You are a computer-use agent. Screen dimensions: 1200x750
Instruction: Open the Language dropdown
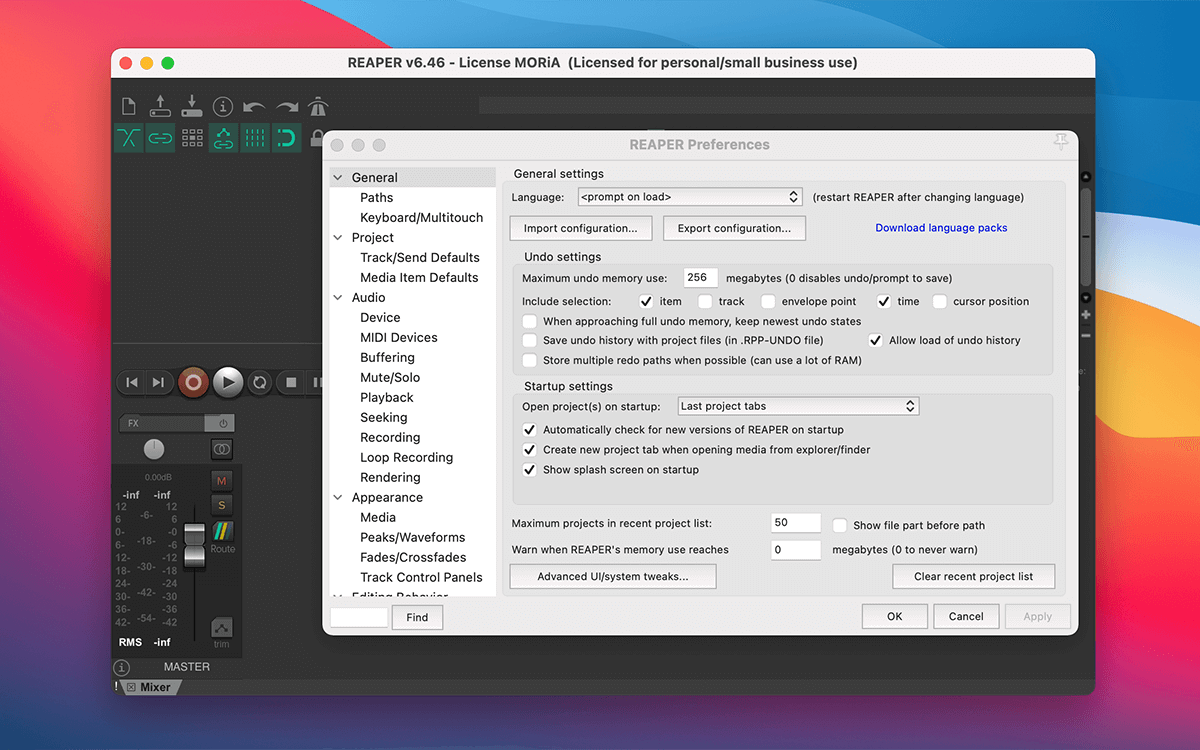[690, 197]
